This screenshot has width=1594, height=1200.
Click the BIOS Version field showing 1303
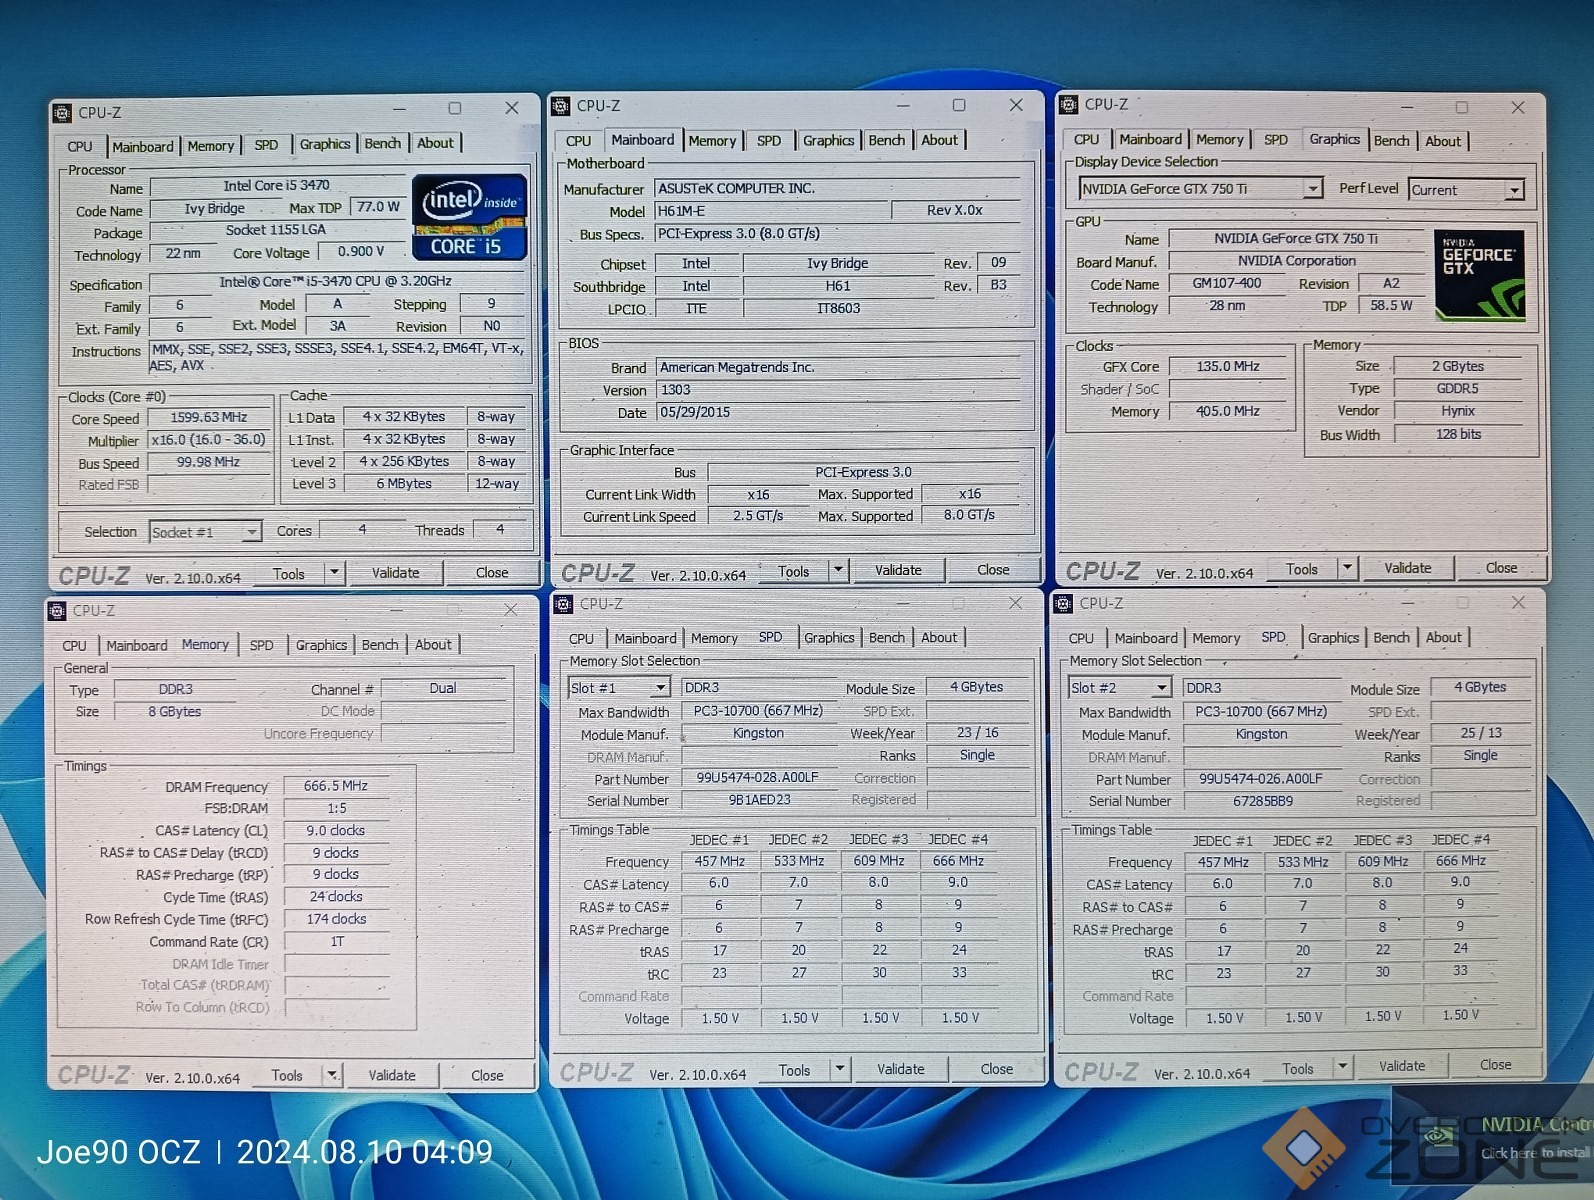click(x=838, y=390)
